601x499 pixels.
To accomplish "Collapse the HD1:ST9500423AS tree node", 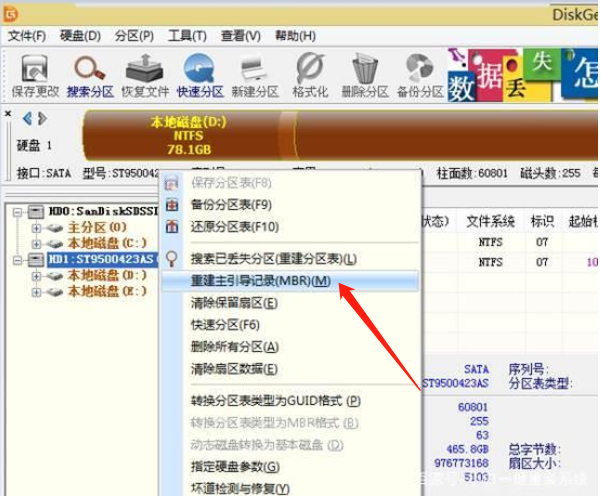I will click(17, 261).
